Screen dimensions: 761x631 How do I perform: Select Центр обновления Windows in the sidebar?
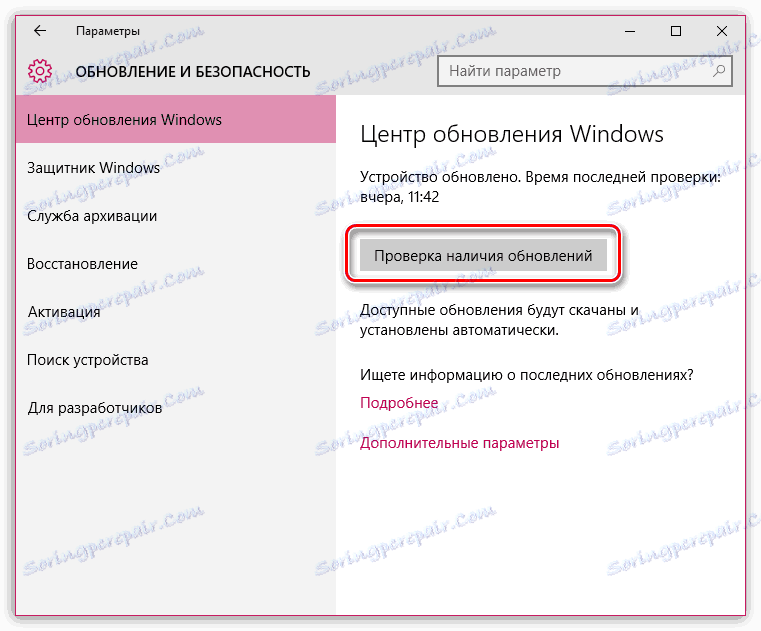(x=176, y=119)
